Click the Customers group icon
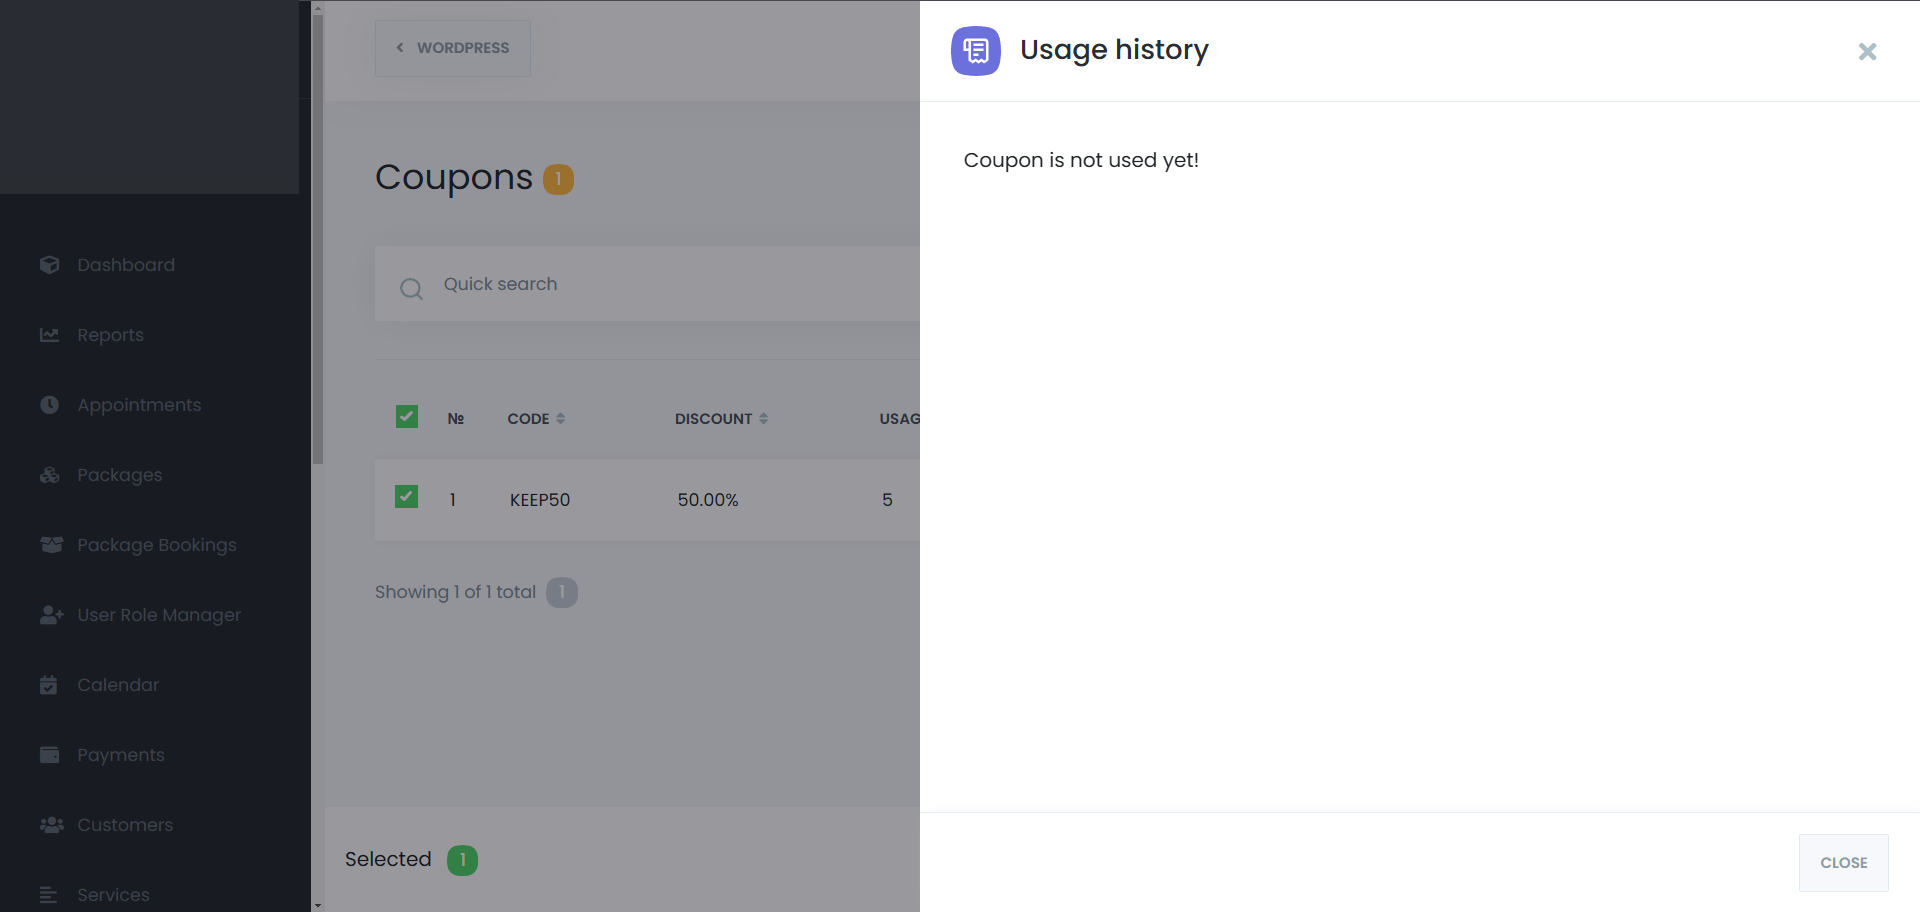 (x=51, y=825)
